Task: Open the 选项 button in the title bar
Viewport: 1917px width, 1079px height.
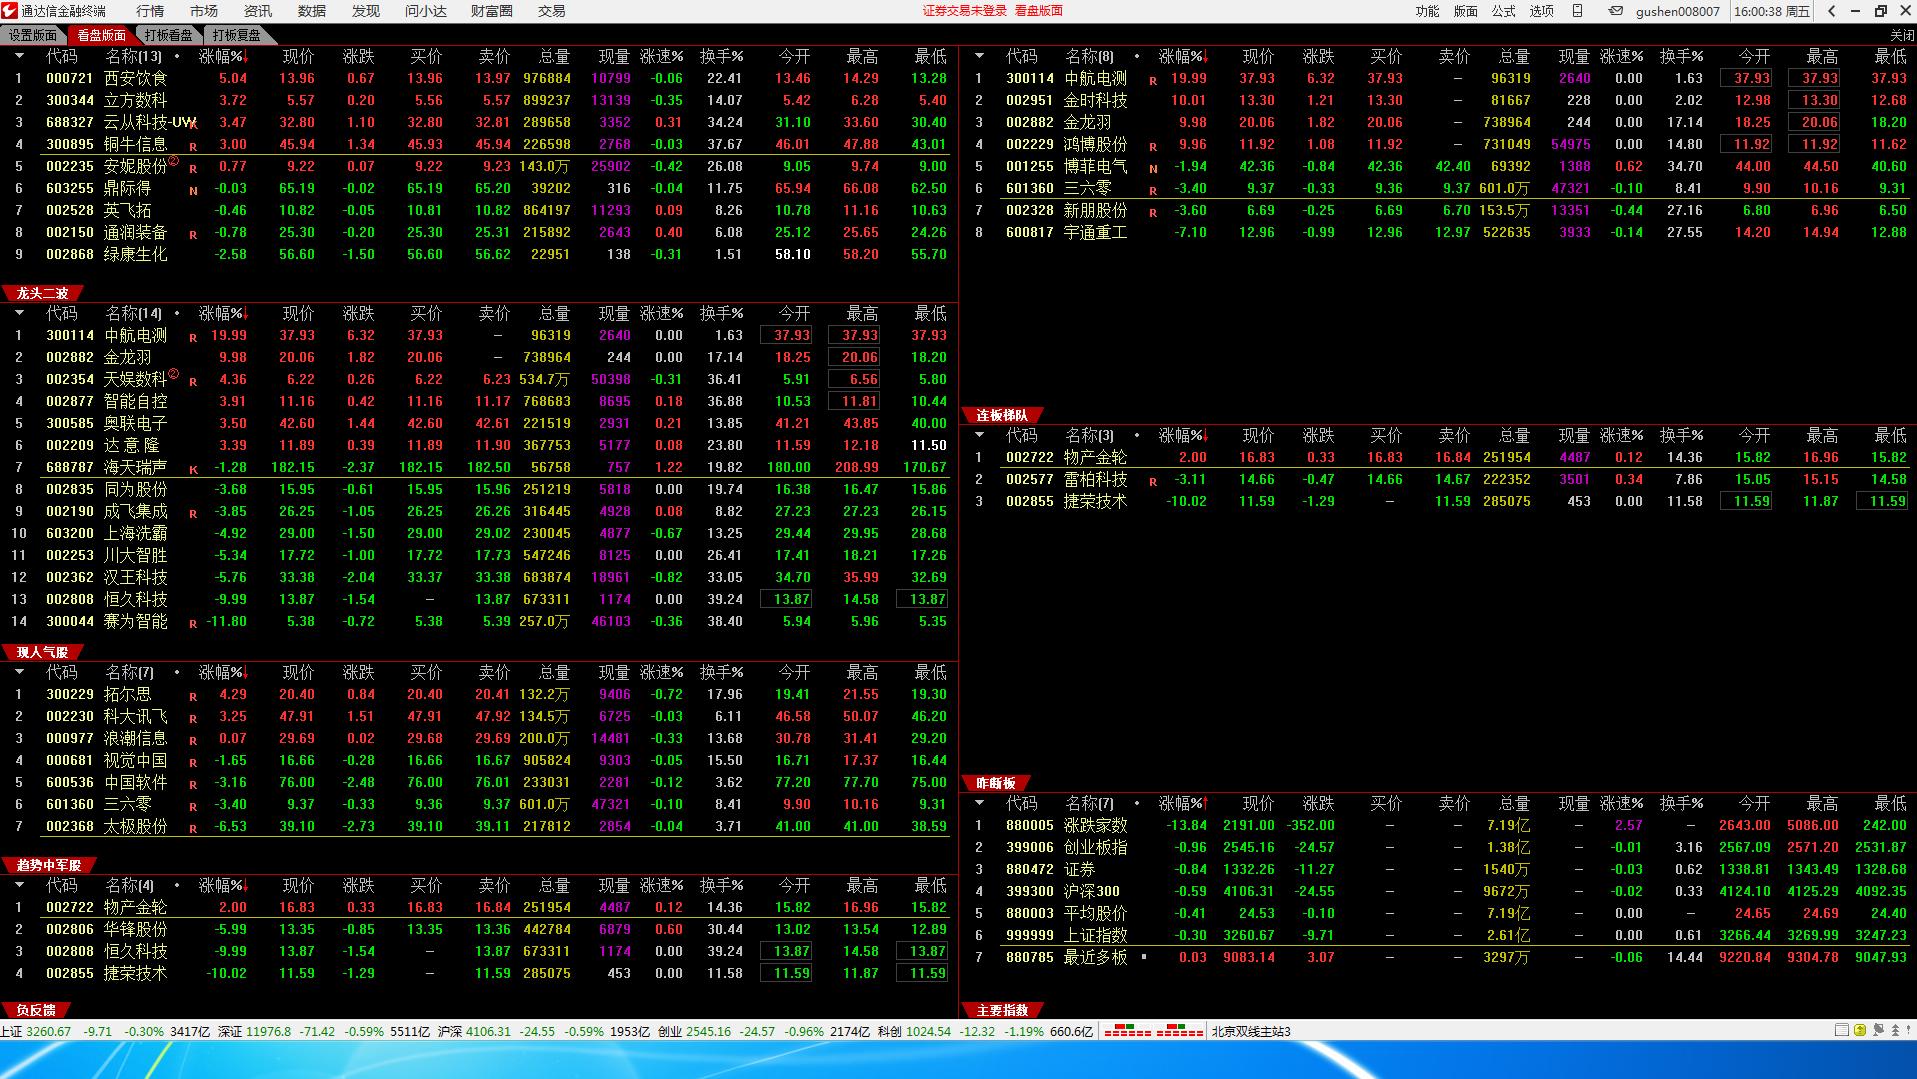Action: pos(1541,11)
